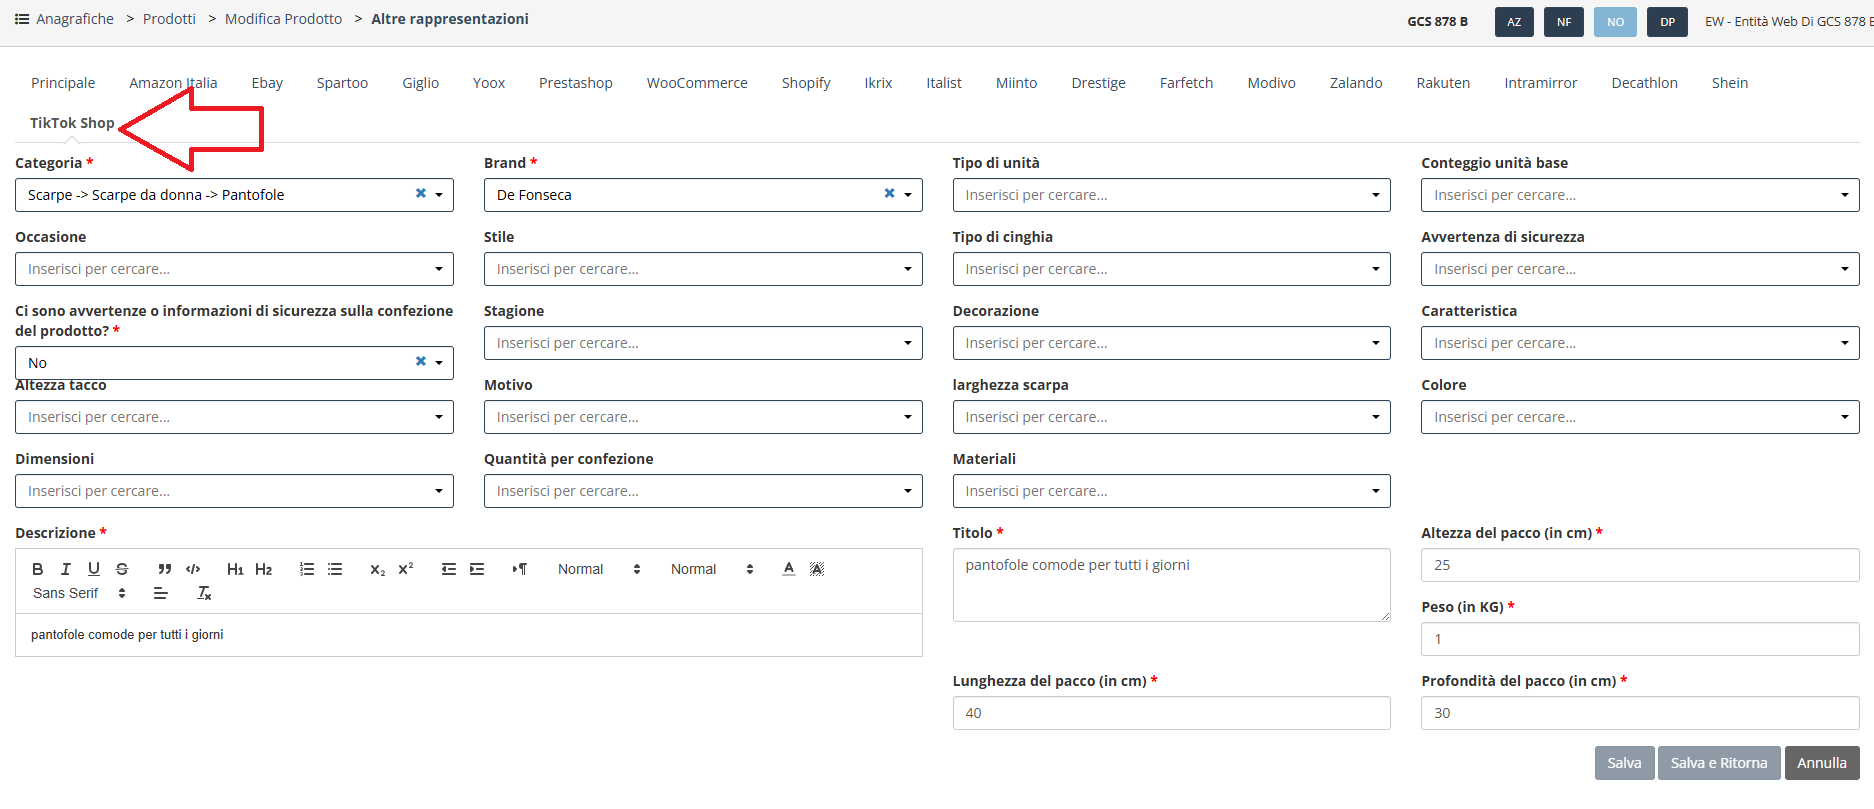Insert a numbered list
The height and width of the screenshot is (809, 1874).
pyautogui.click(x=307, y=569)
